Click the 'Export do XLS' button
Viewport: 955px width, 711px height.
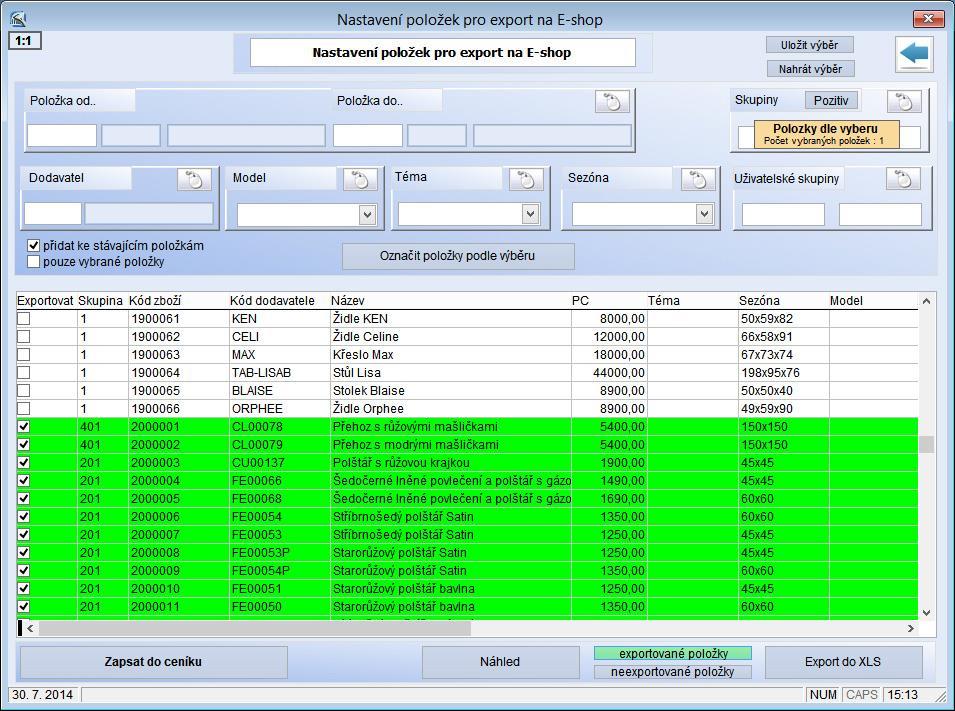coord(843,662)
